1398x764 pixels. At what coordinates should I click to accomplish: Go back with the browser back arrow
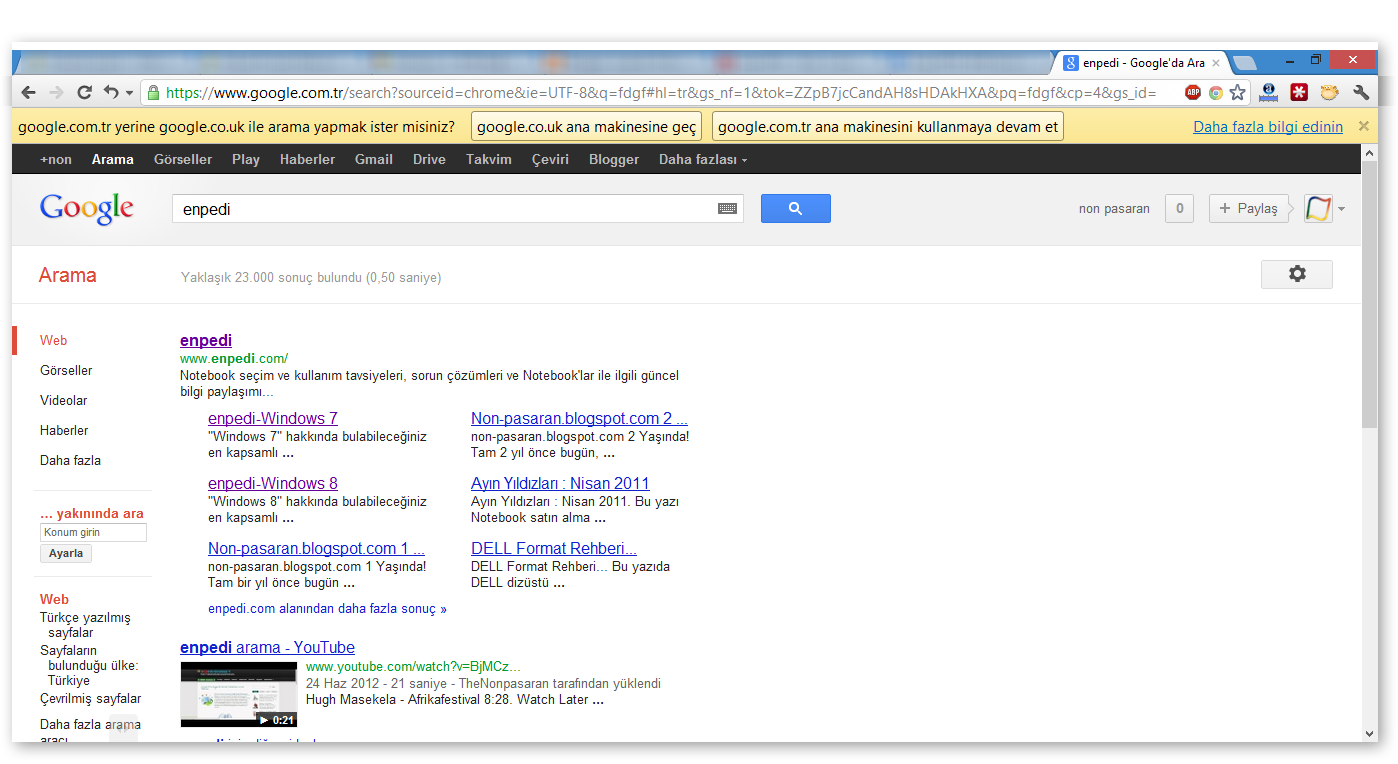click(28, 93)
